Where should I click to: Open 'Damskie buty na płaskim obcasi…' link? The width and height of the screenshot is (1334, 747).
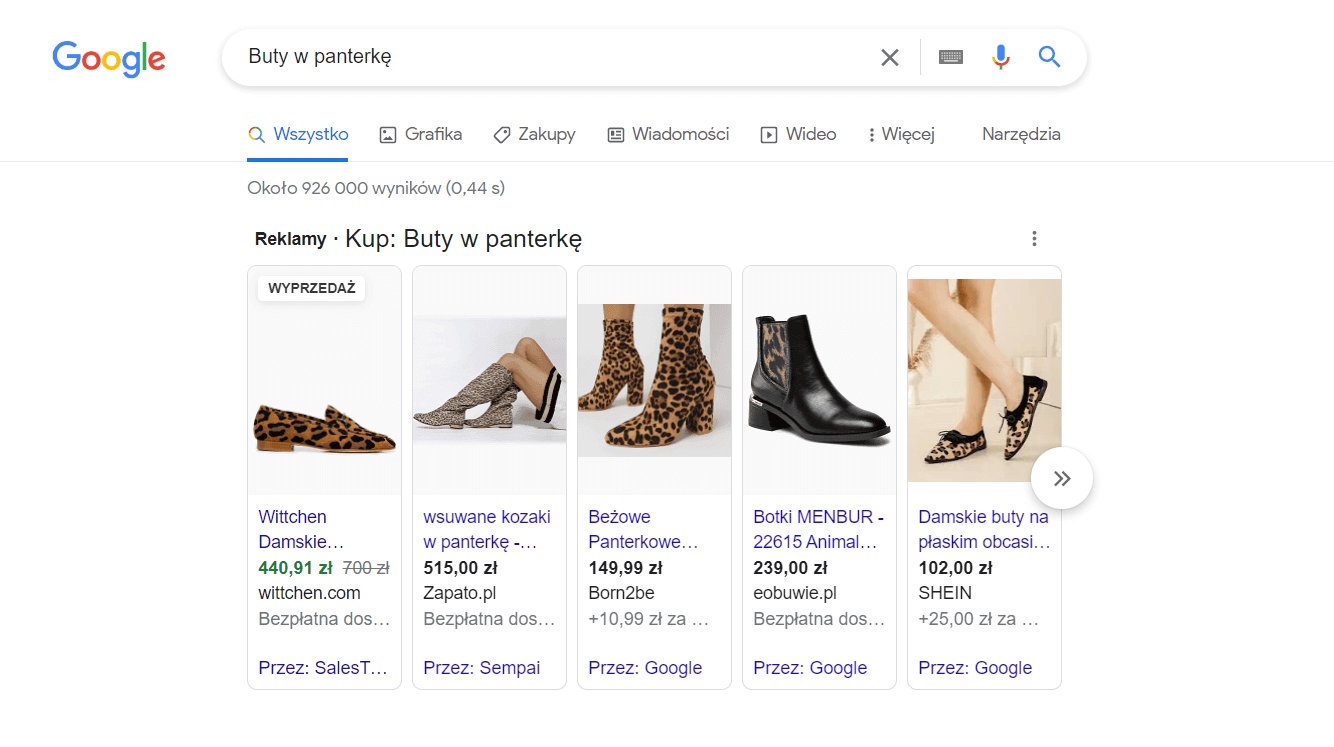coord(984,530)
